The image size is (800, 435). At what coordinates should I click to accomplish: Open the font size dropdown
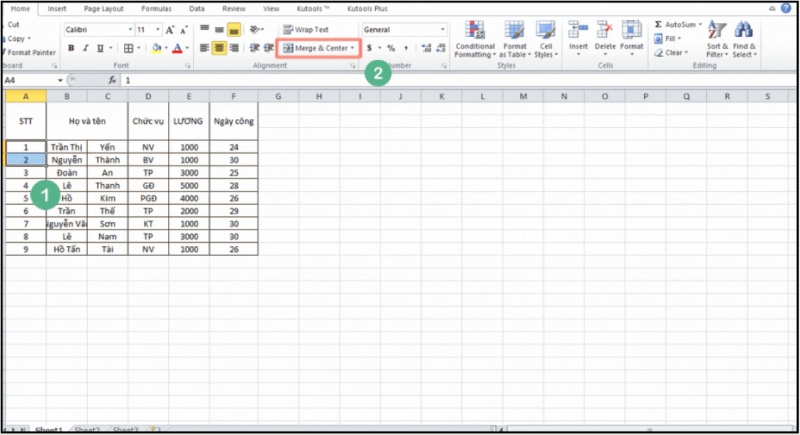[158, 30]
